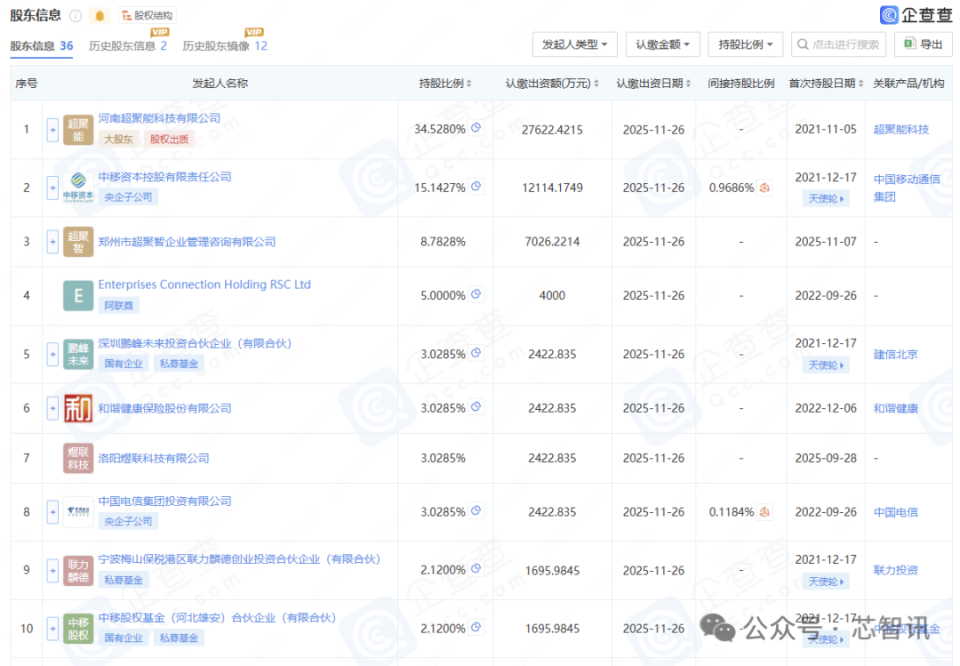Click 天使轮 tag in 中移资本 row
This screenshot has height=666, width=960.
click(x=825, y=198)
